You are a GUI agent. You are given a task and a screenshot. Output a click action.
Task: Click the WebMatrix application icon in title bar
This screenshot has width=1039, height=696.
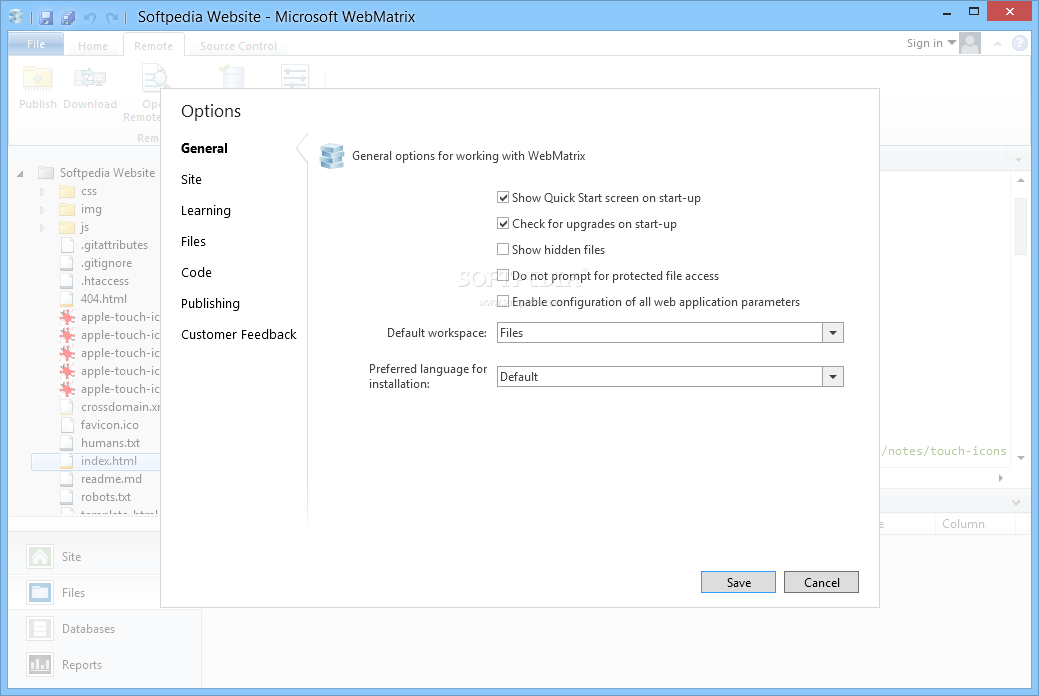(16, 17)
